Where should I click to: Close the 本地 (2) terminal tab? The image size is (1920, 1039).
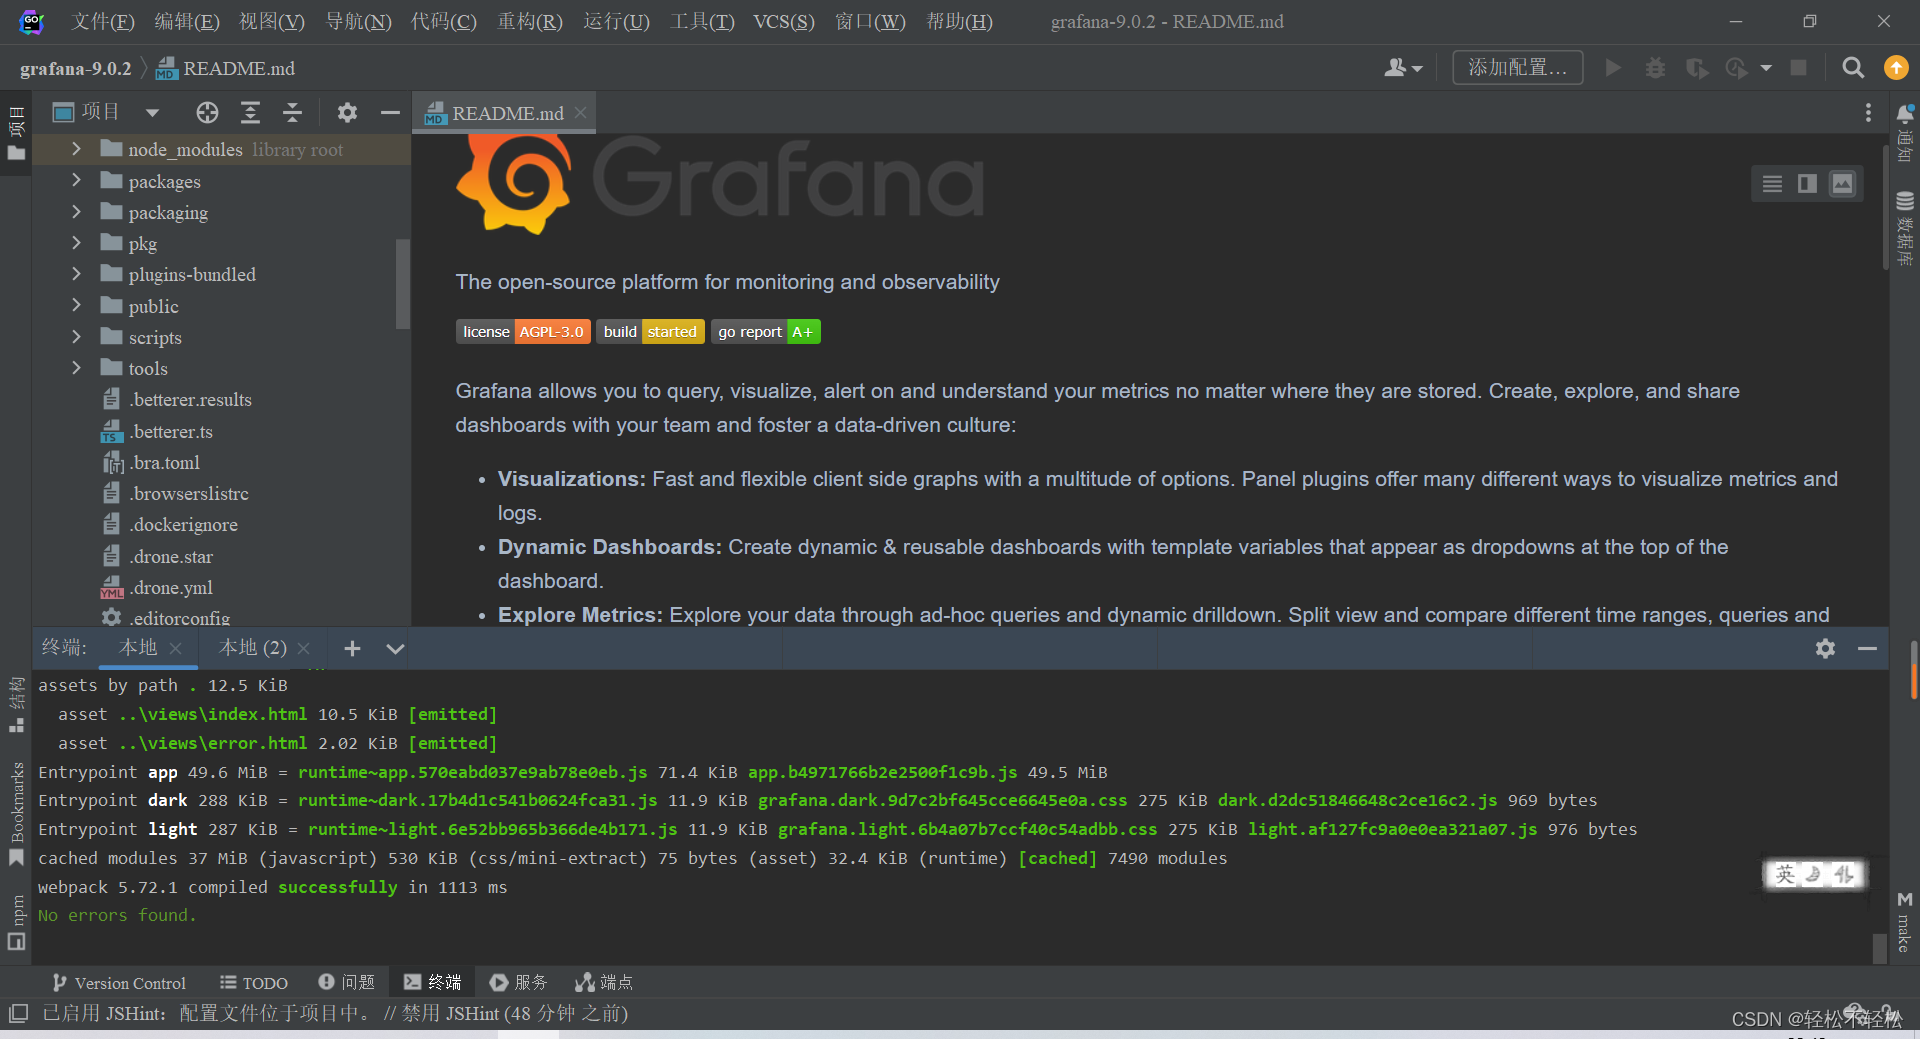pos(304,648)
